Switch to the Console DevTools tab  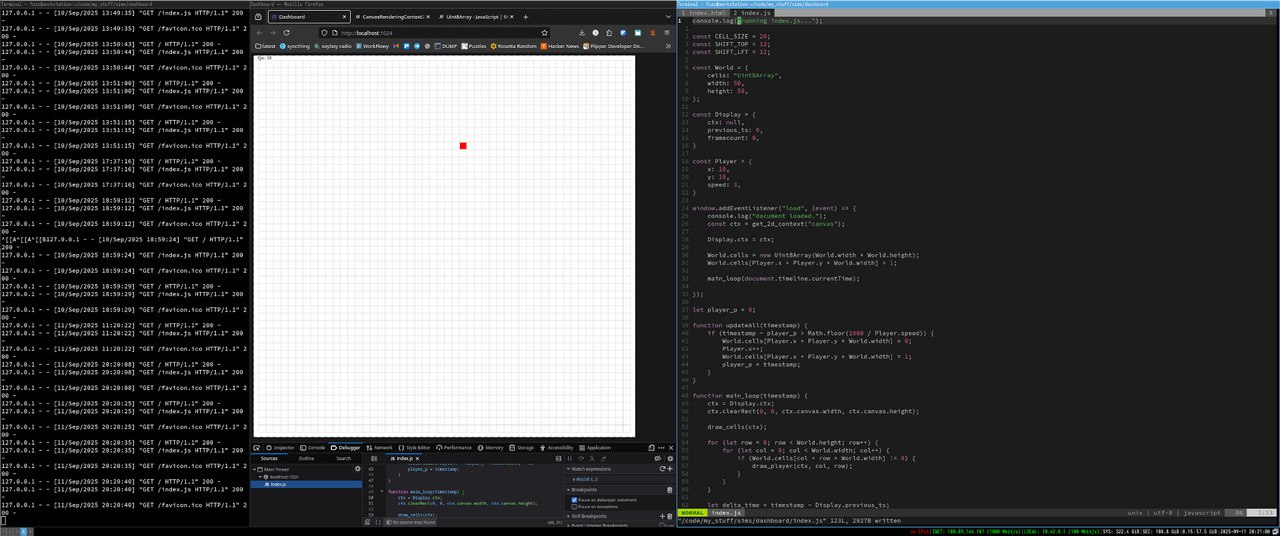tap(312, 447)
